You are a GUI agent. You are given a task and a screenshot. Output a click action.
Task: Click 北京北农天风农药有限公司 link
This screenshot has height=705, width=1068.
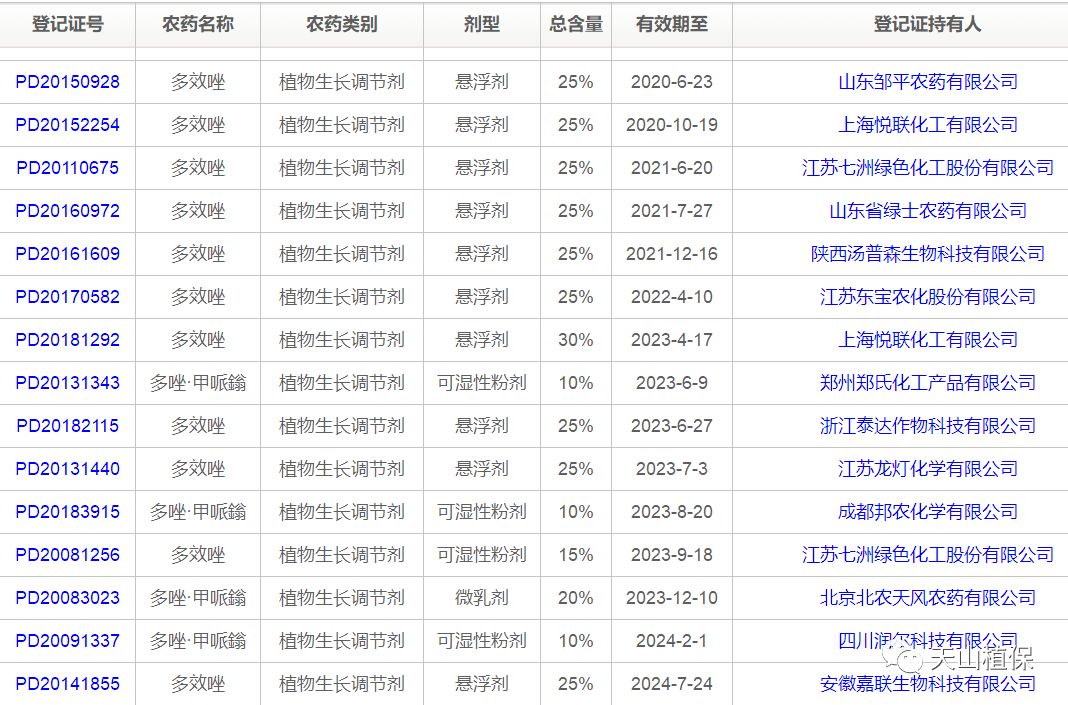click(x=927, y=598)
